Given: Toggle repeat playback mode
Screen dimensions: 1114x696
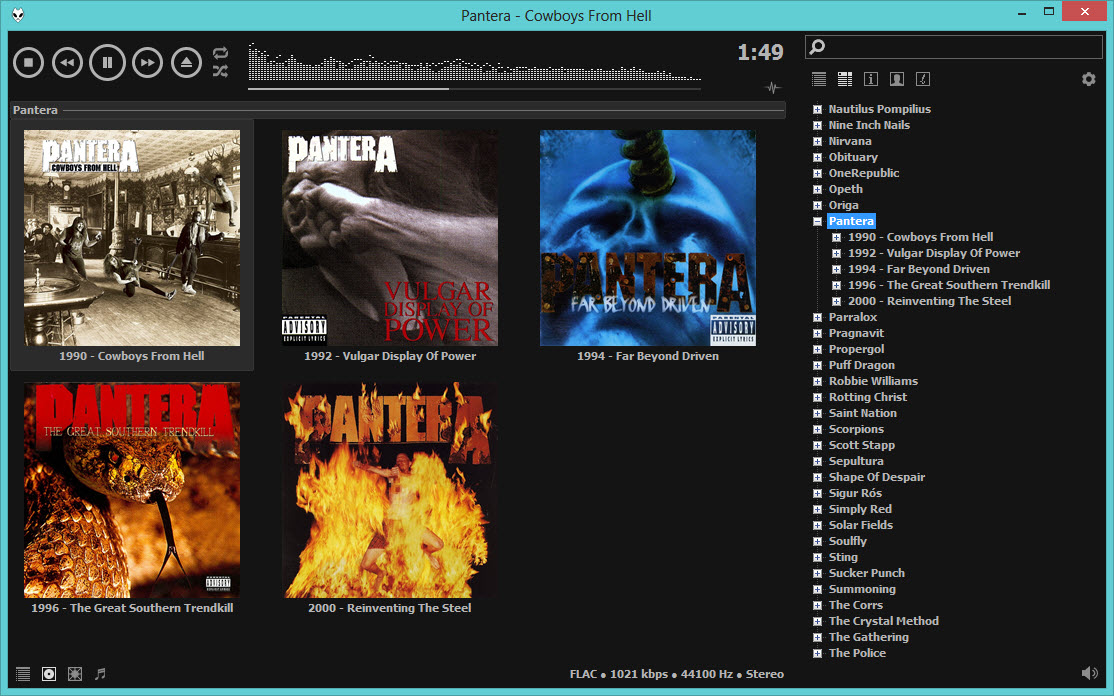Looking at the screenshot, I should 221,53.
